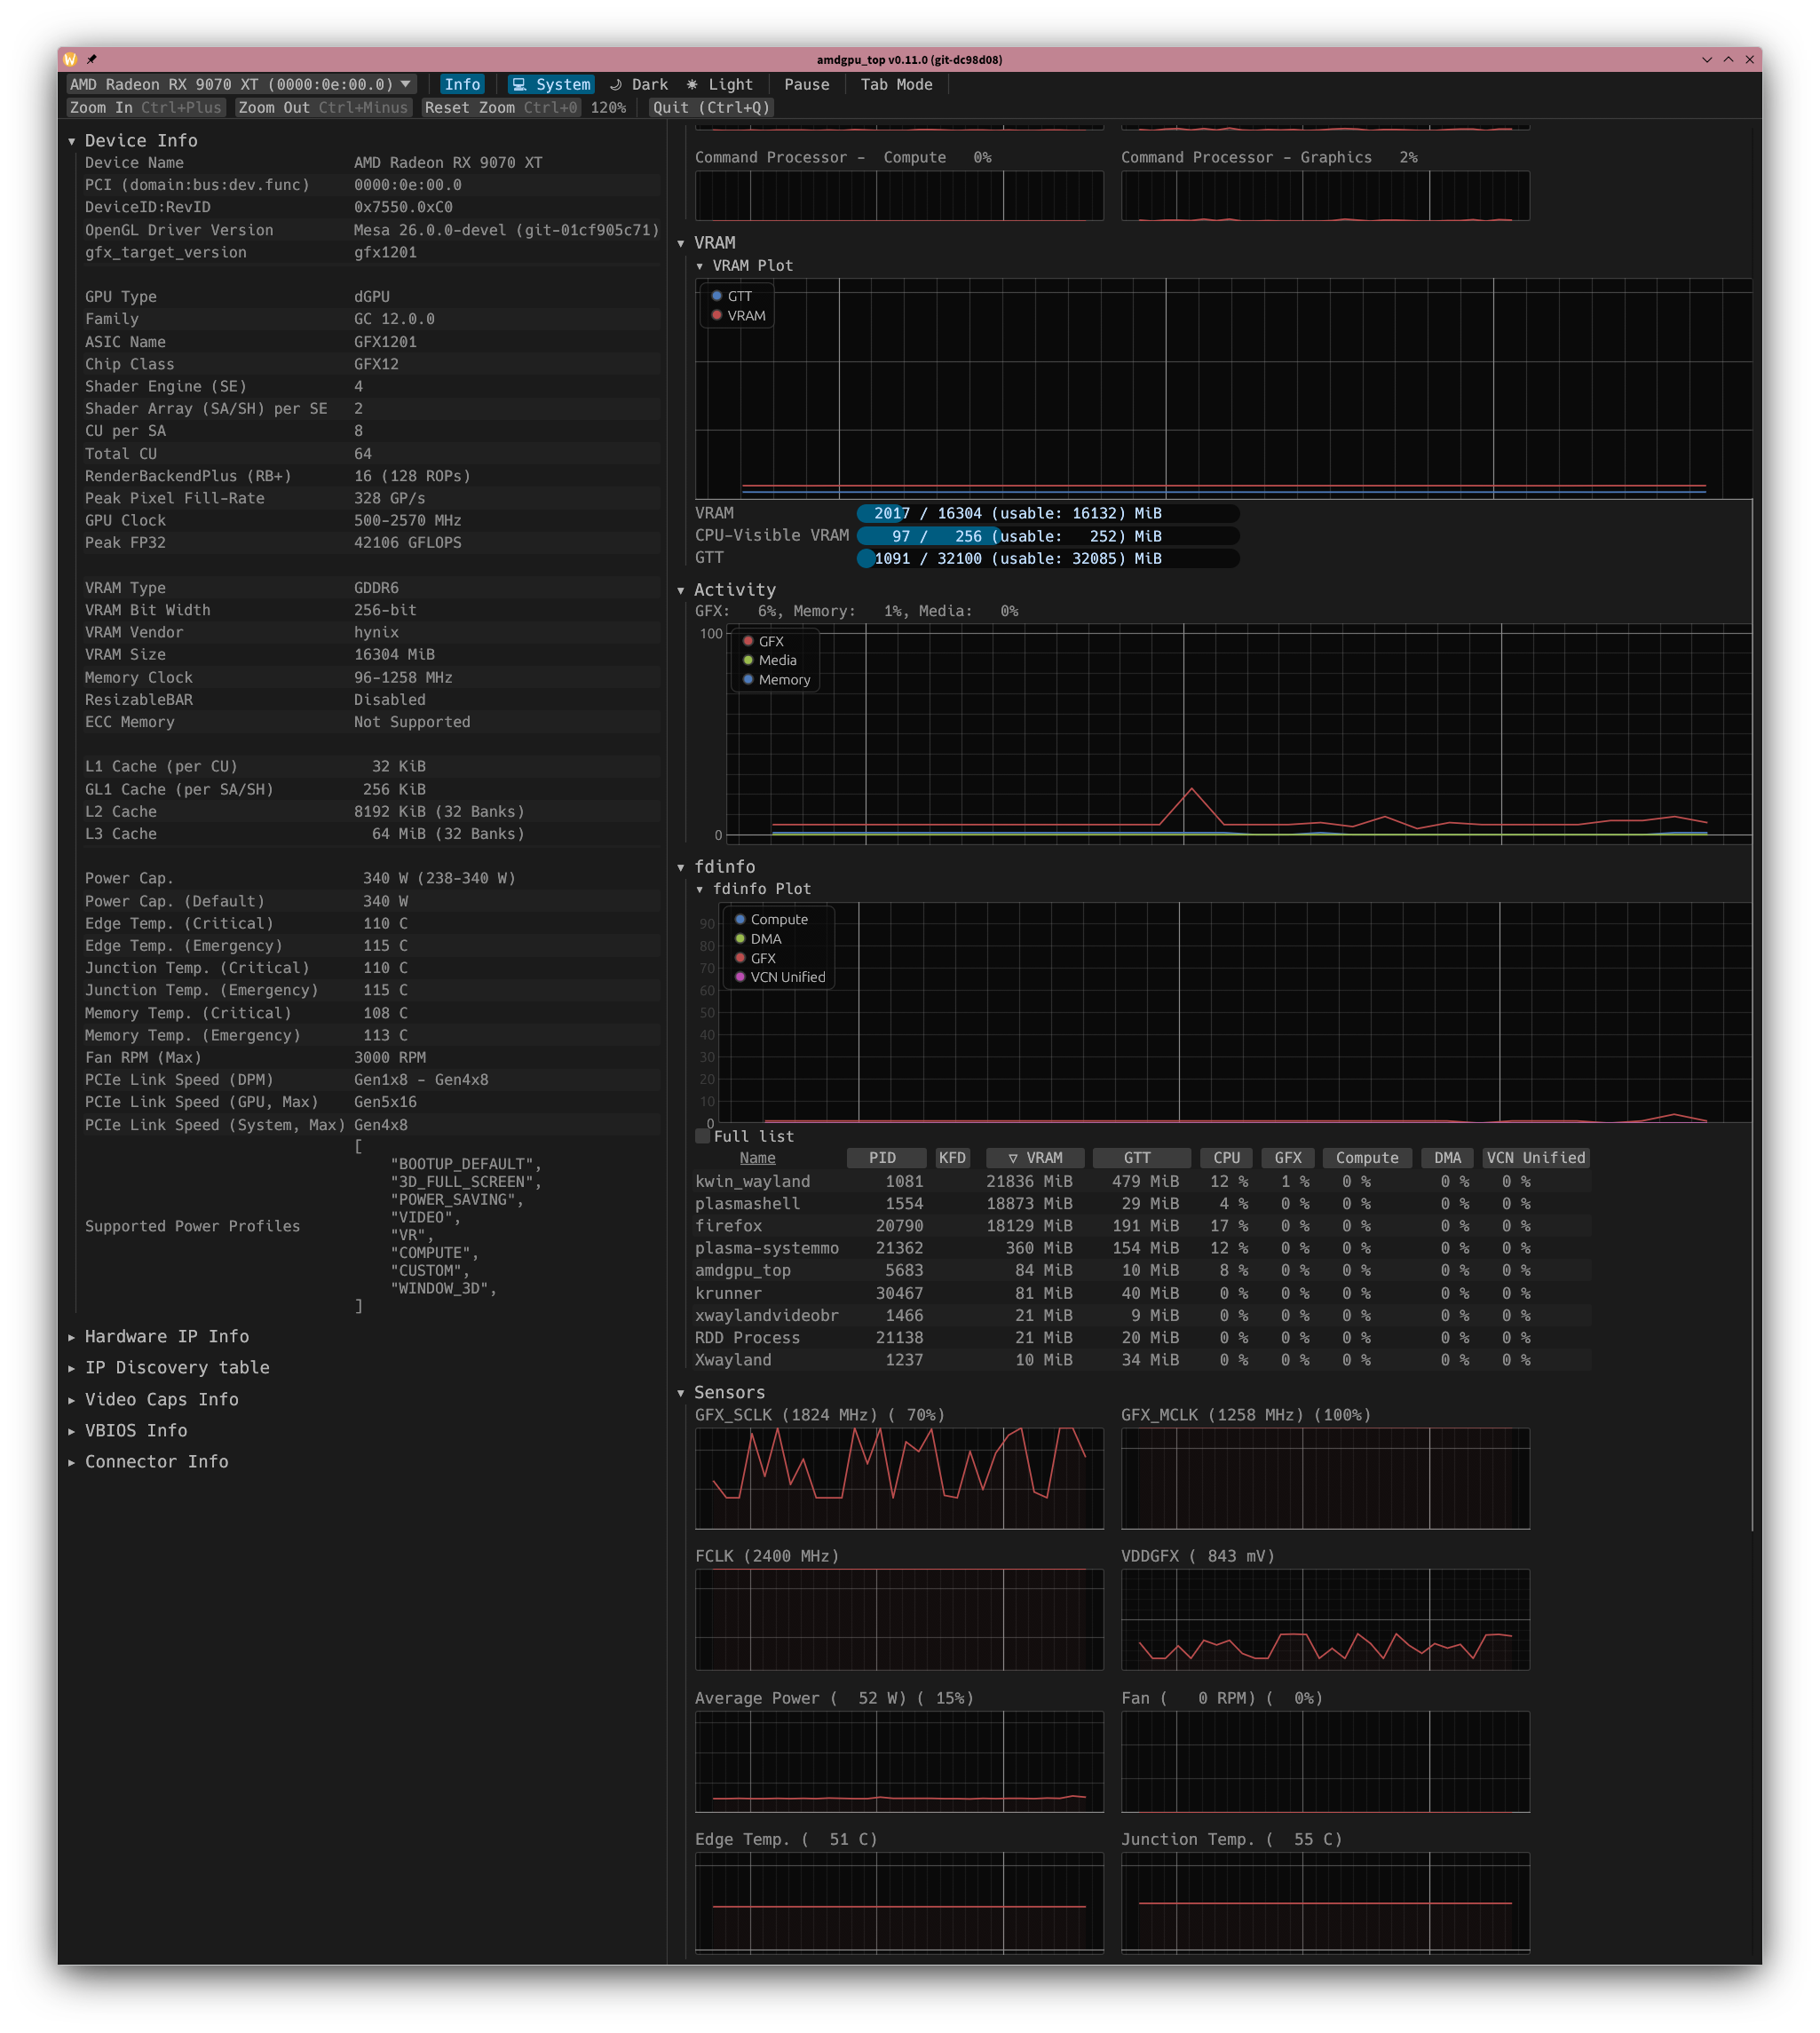Select the Light theme with sun icon
Screen dimensions: 1820x2033
(719, 85)
